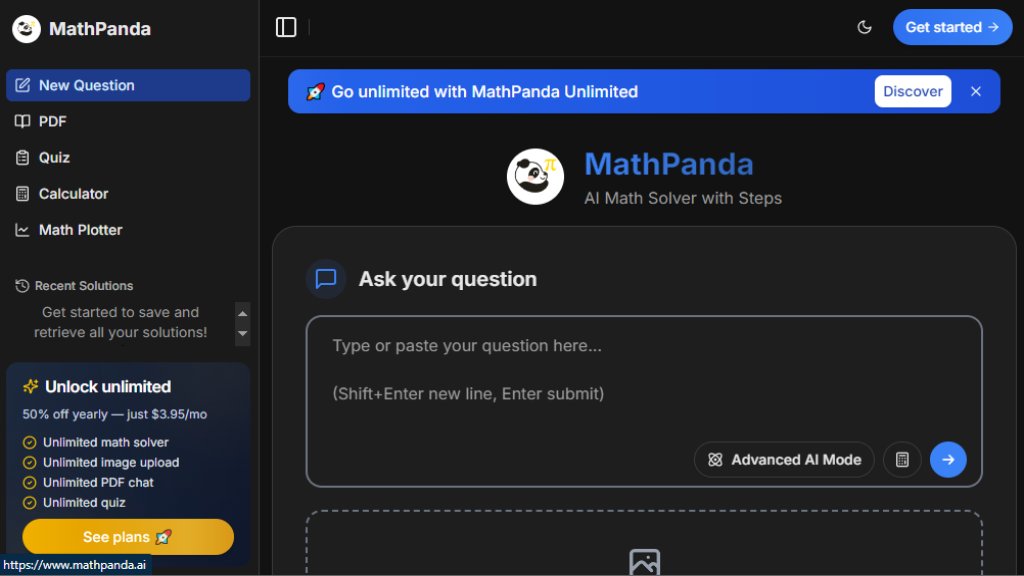Screen dimensions: 1024x576
Task: Click the Discover button in banner
Action: 912,91
